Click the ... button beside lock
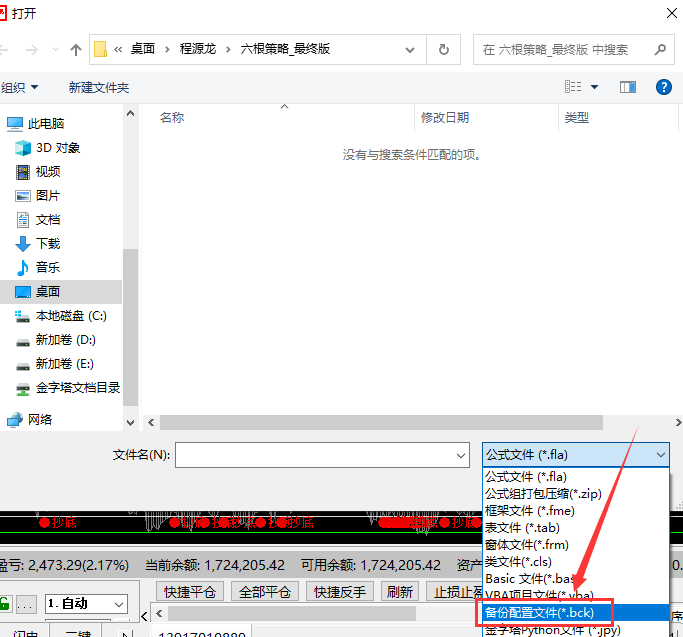This screenshot has width=683, height=637. [25, 604]
